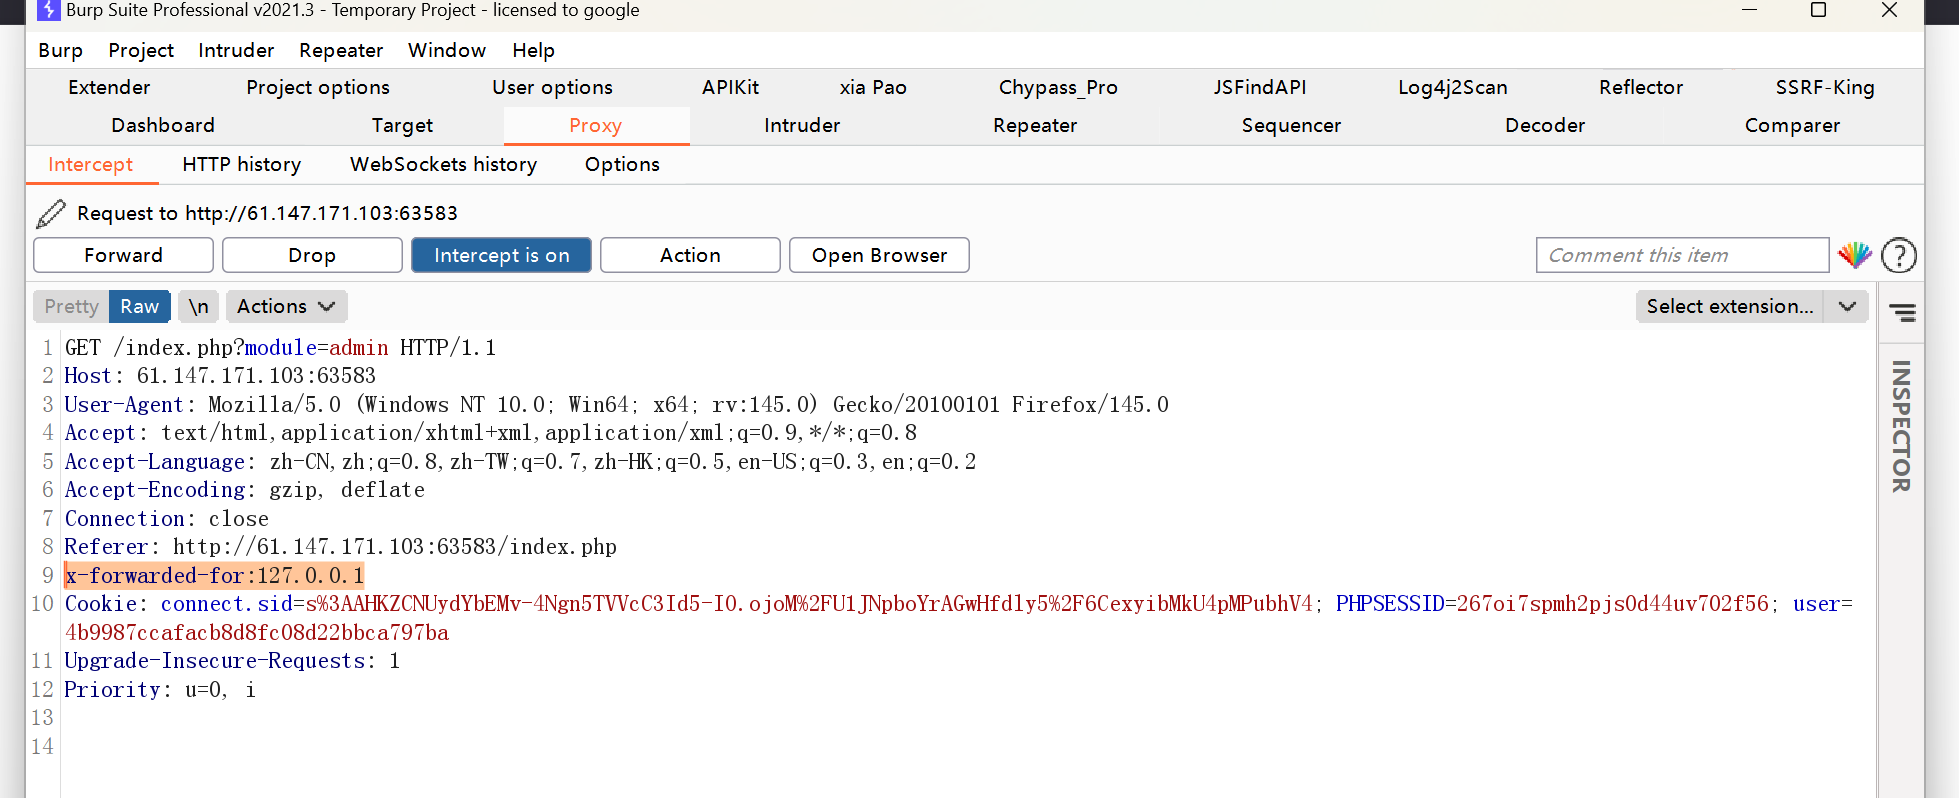Open the JSFindAPI tab

pos(1260,87)
